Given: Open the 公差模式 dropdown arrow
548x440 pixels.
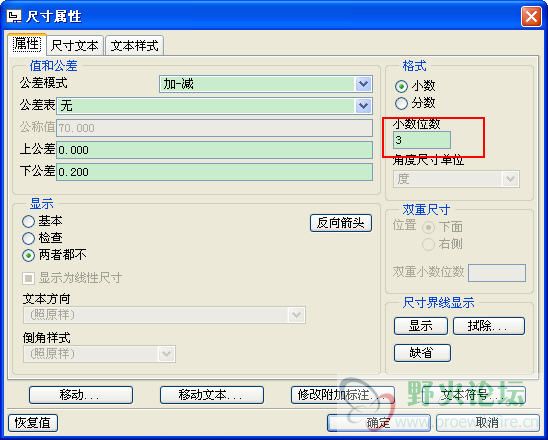Looking at the screenshot, I should click(x=363, y=84).
